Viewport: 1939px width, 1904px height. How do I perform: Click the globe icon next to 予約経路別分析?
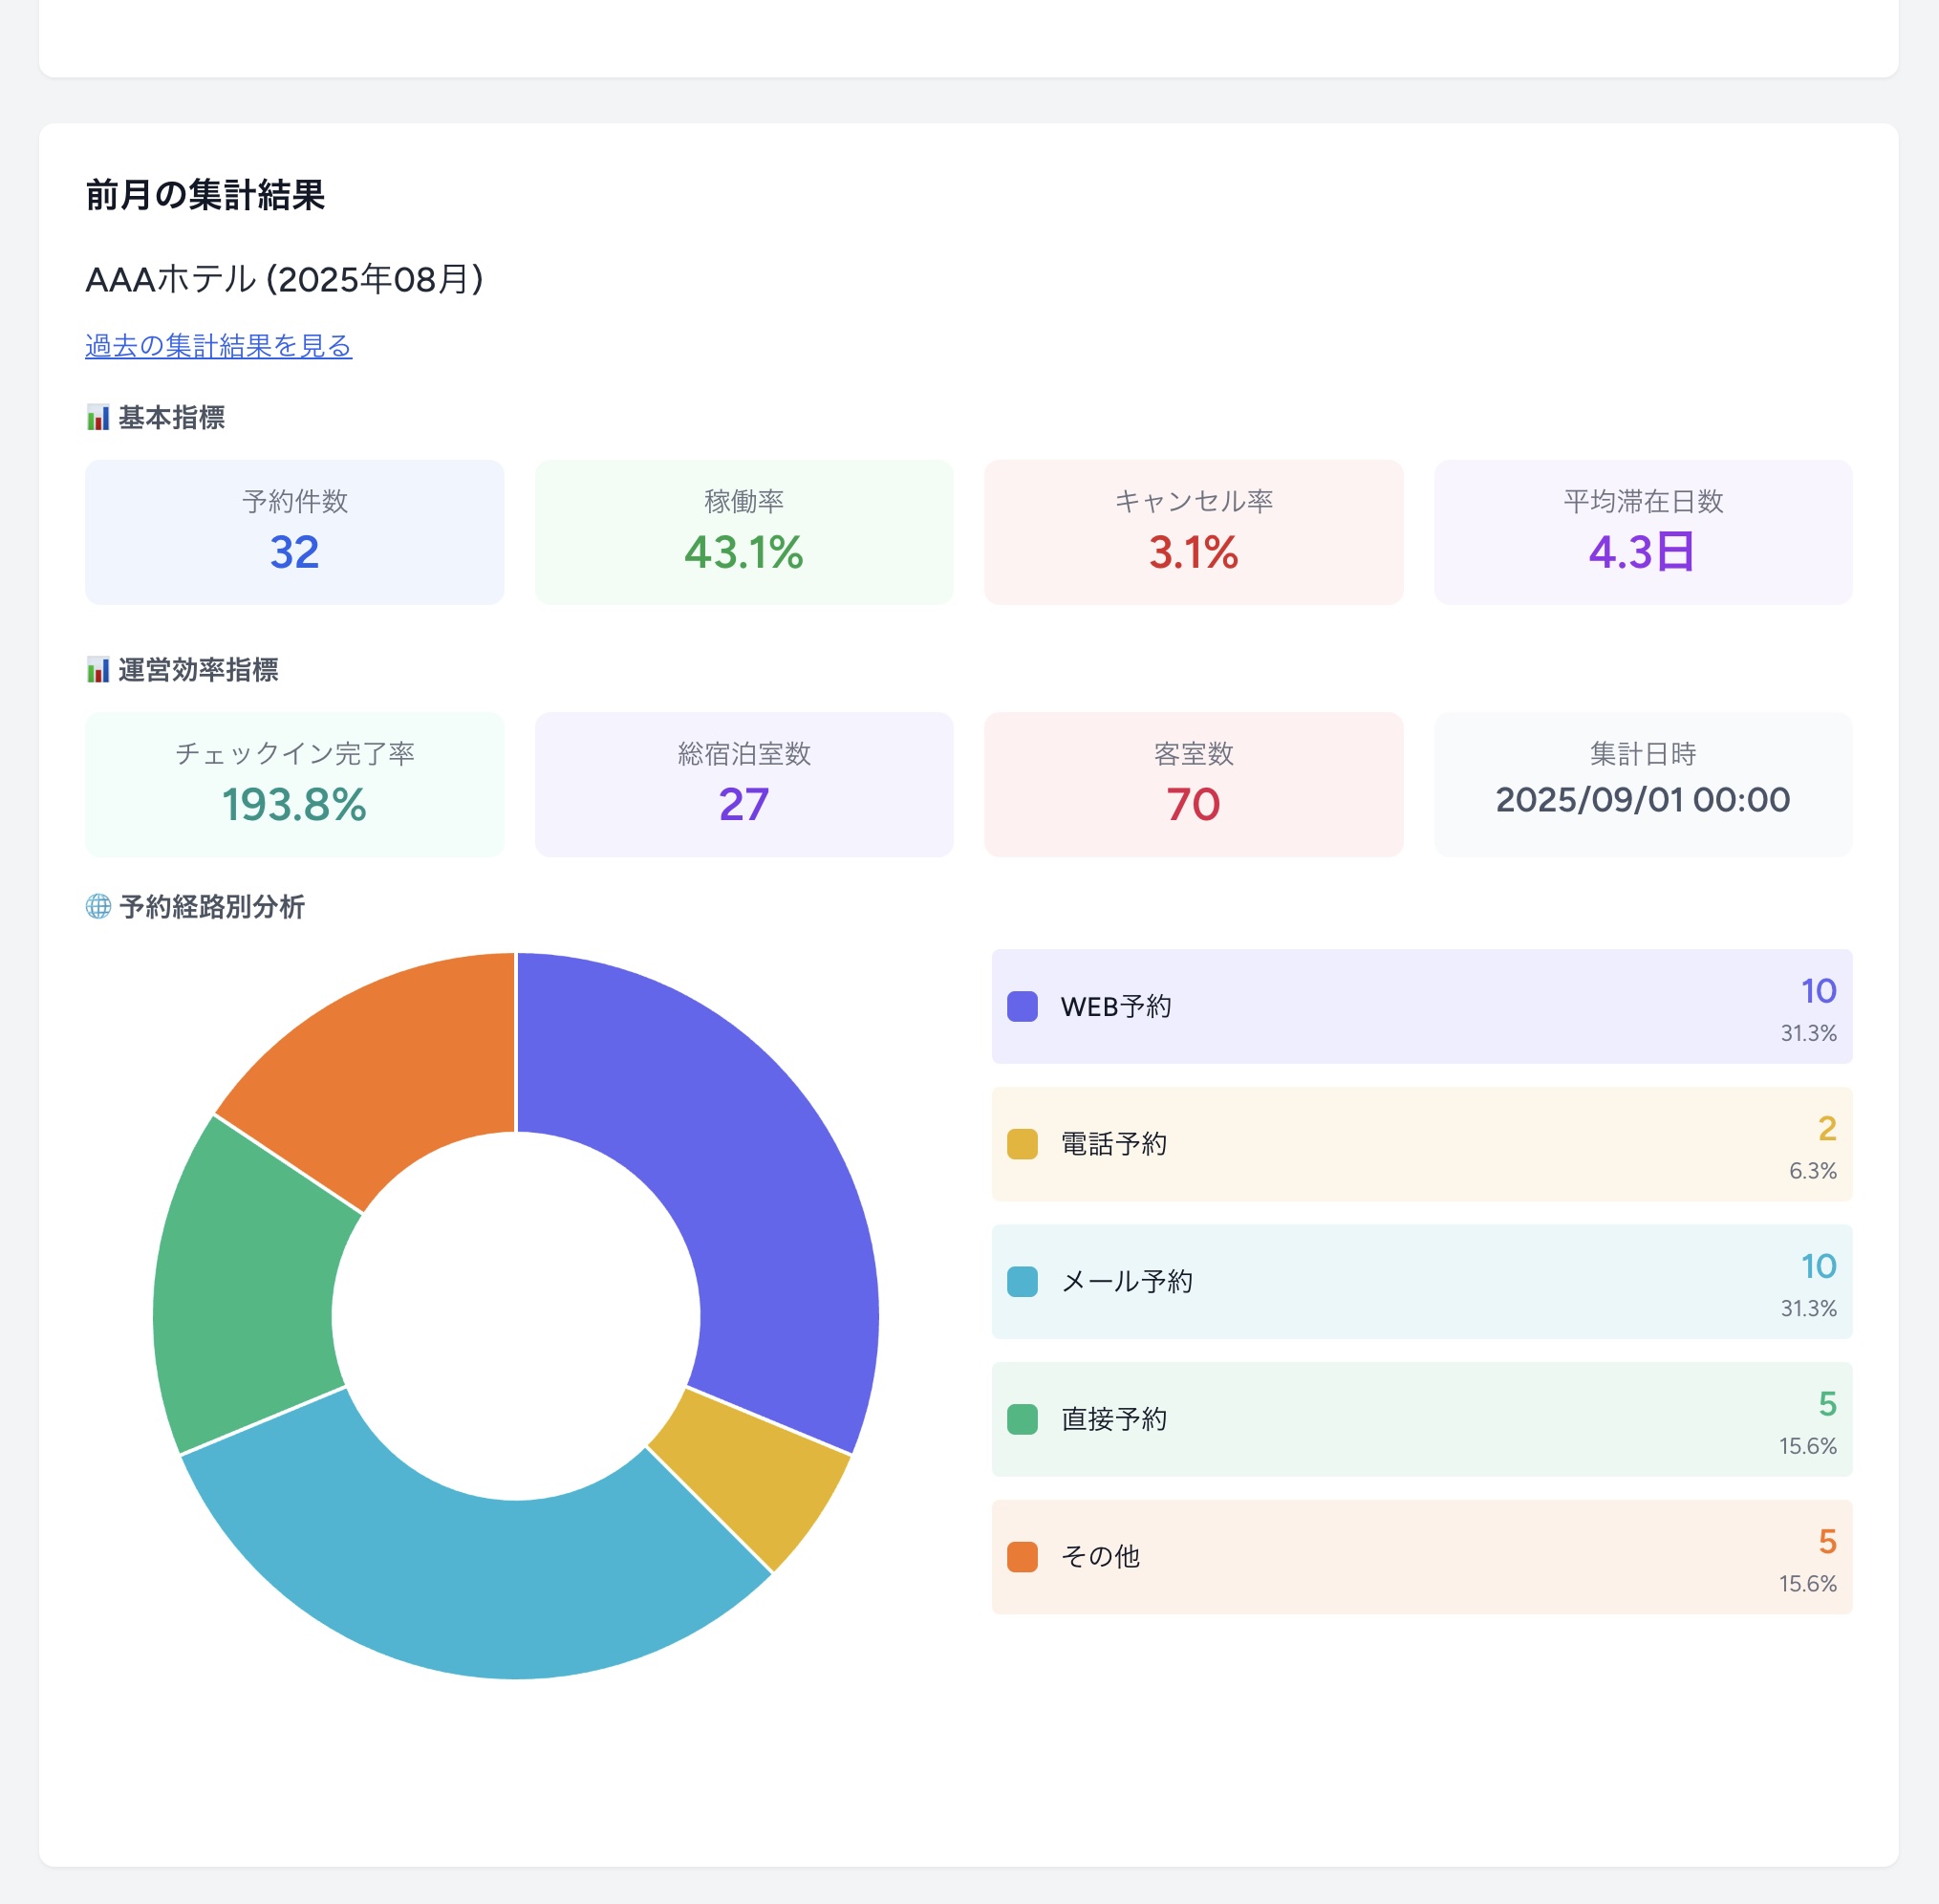point(98,908)
